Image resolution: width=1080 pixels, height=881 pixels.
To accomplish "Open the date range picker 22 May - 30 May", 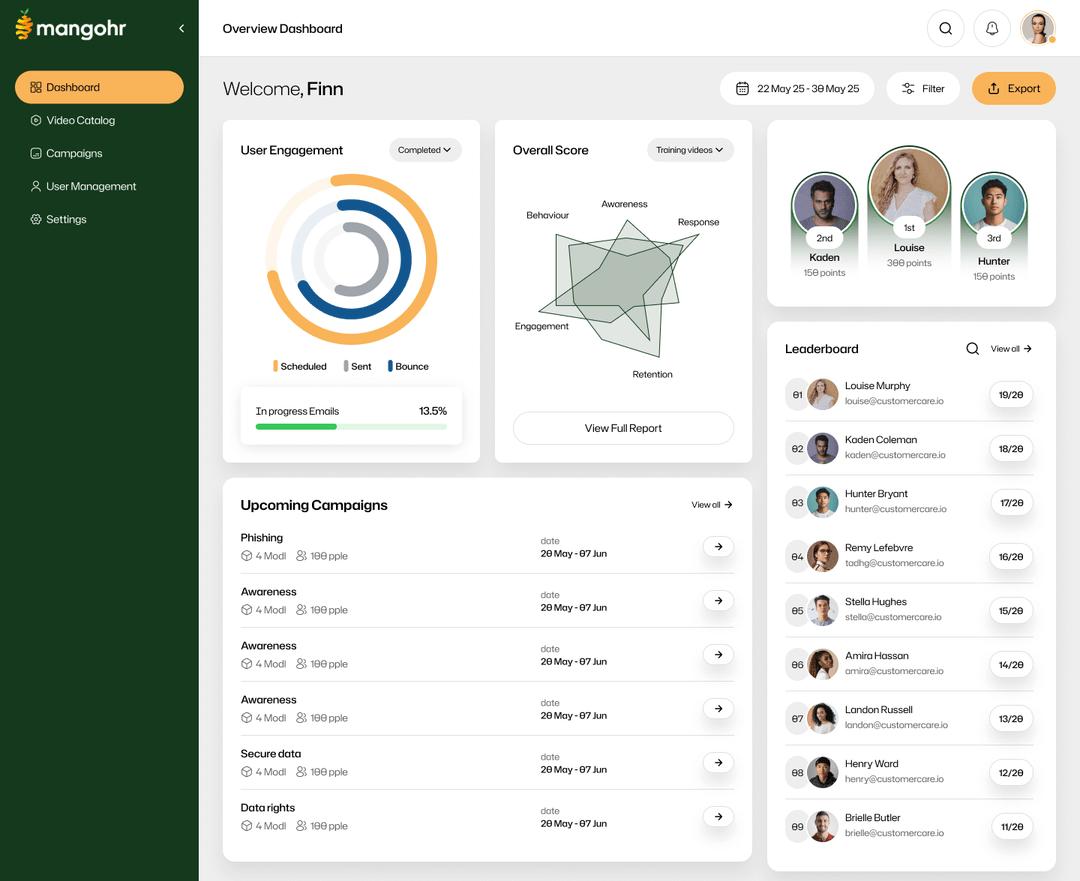I will coord(797,88).
